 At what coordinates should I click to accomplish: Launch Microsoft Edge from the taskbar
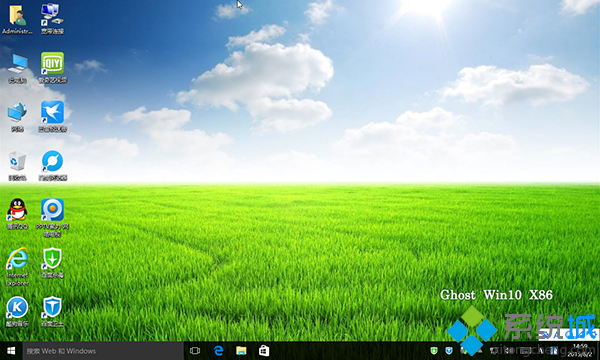tap(218, 351)
